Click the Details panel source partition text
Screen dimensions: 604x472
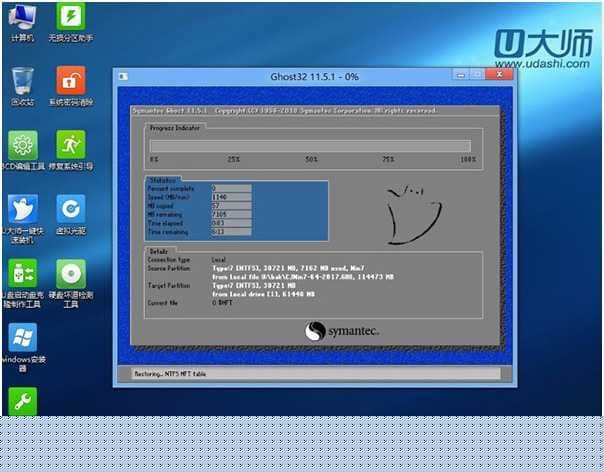(x=300, y=270)
